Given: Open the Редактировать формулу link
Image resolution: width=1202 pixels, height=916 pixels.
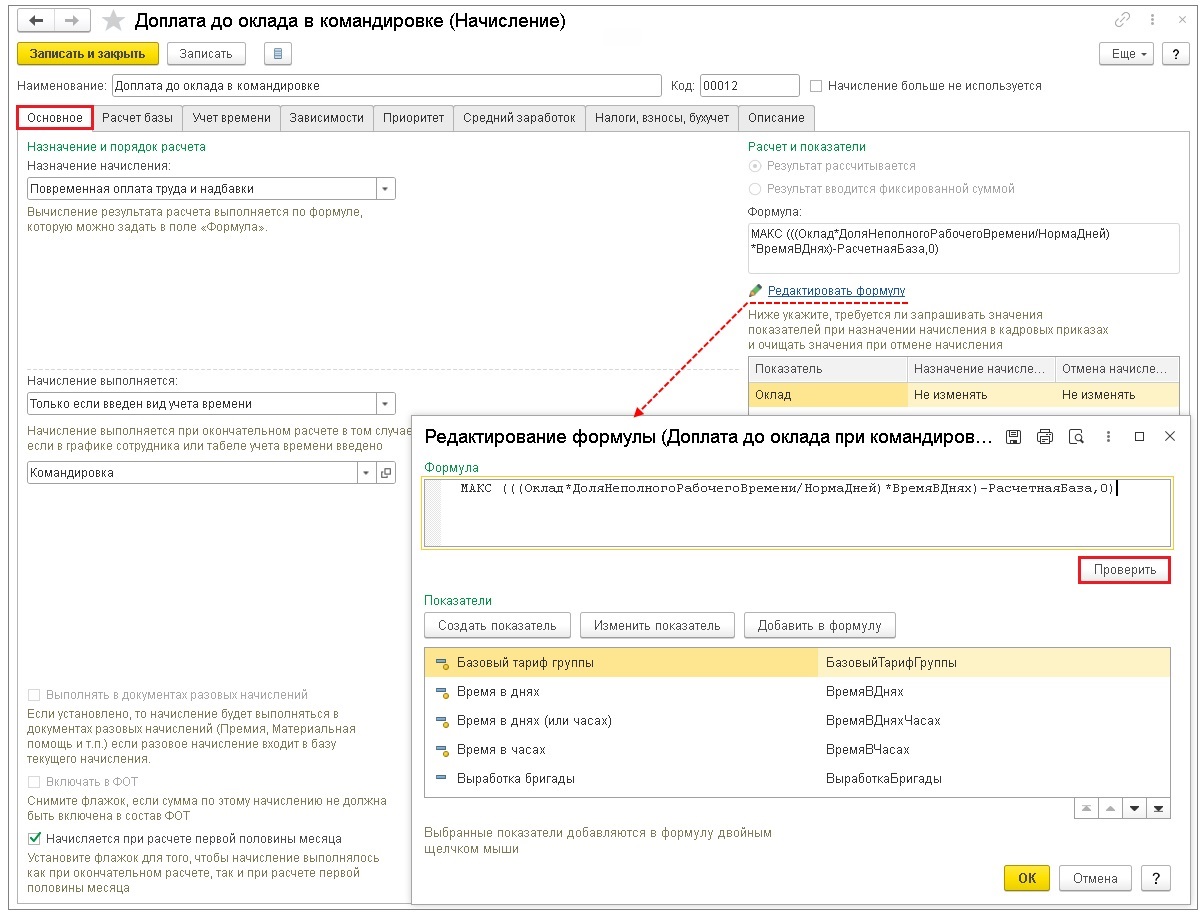Looking at the screenshot, I should [836, 291].
